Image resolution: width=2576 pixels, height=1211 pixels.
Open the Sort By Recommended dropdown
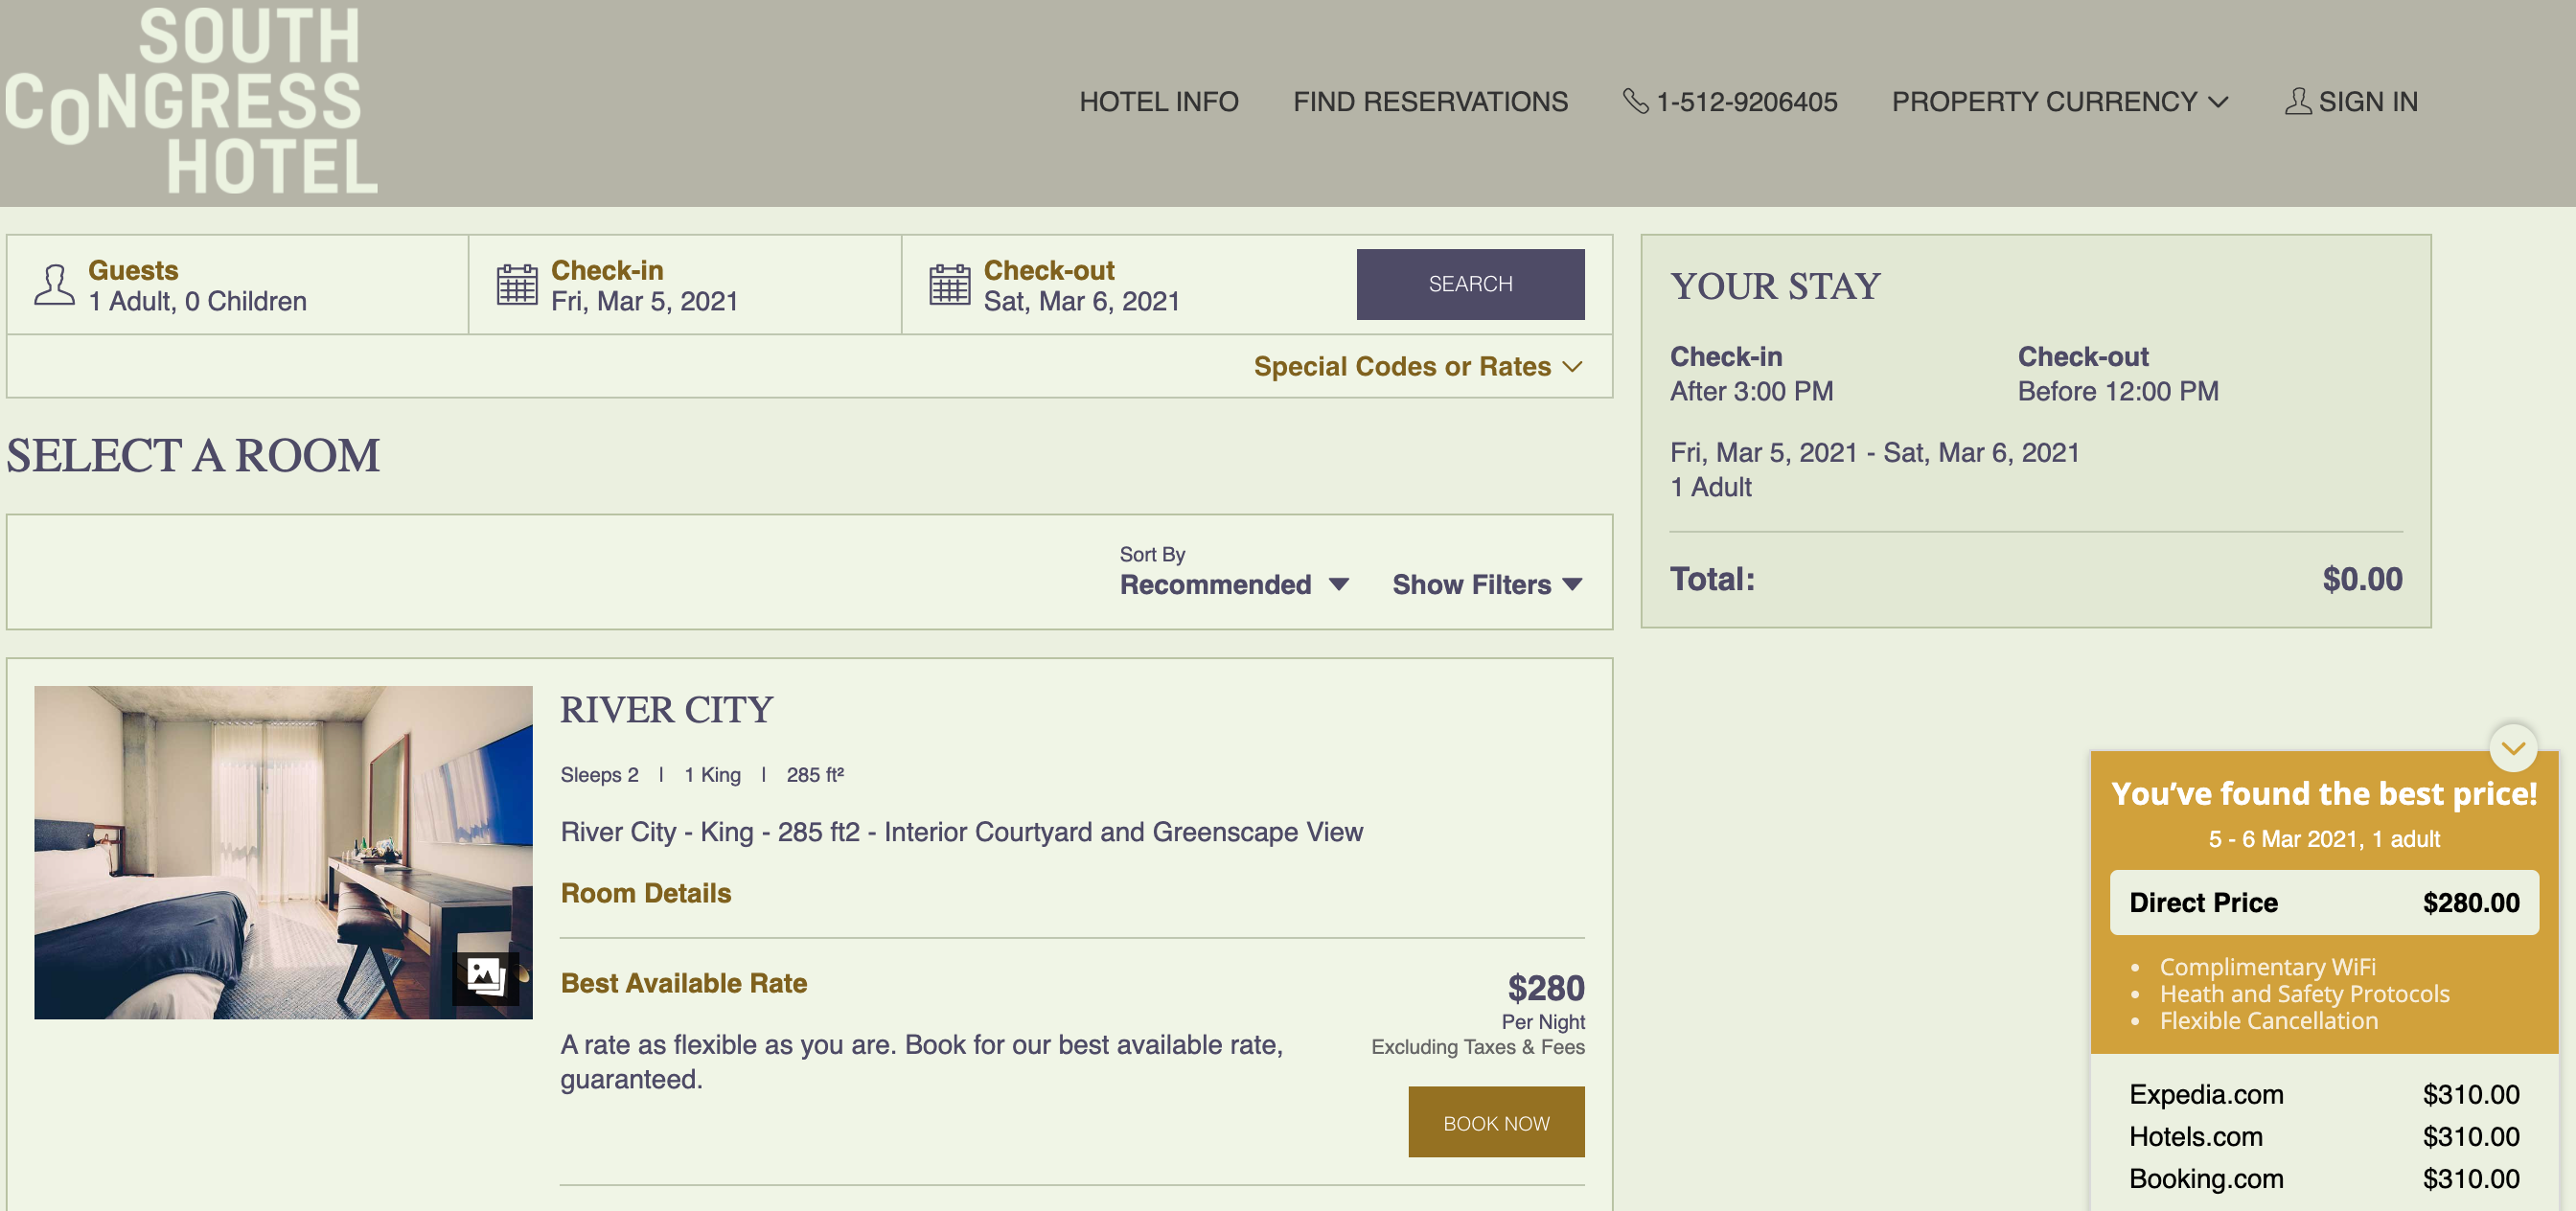pos(1233,584)
